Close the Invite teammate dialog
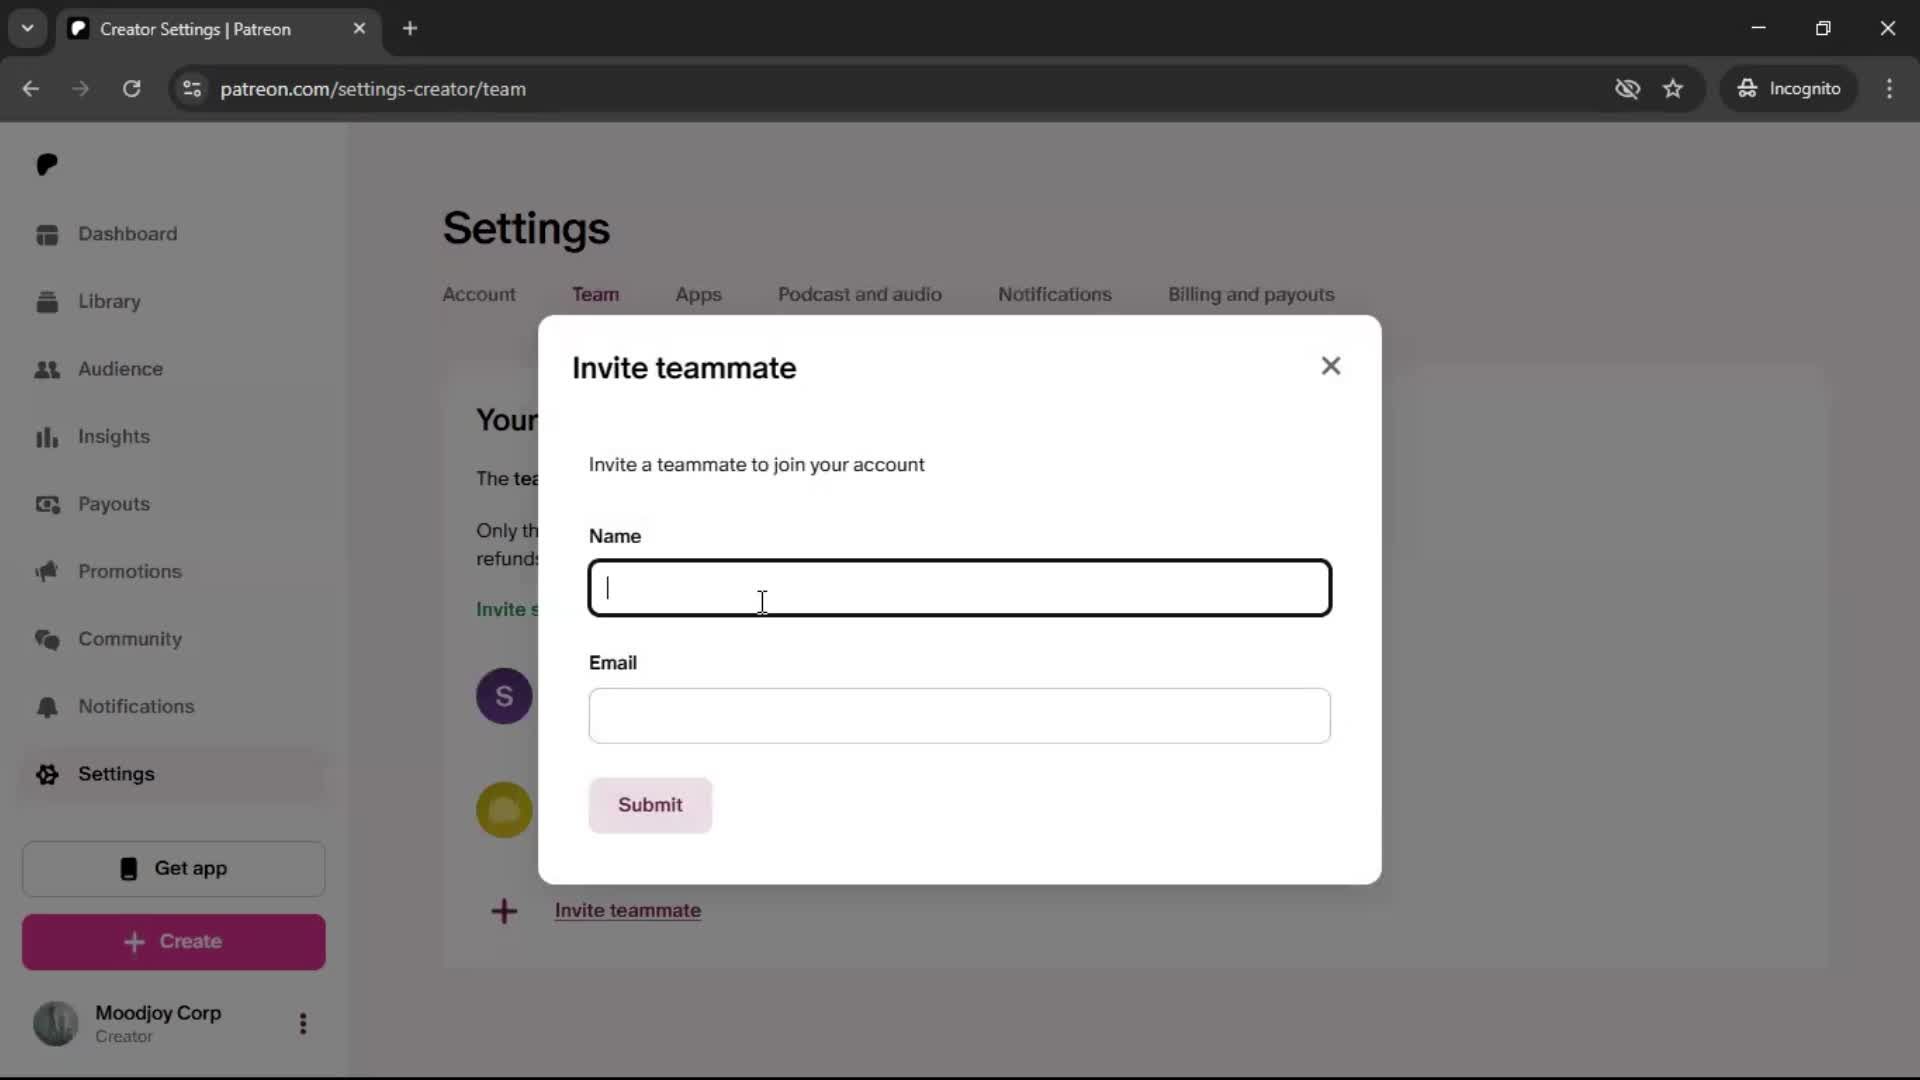 coord(1330,366)
